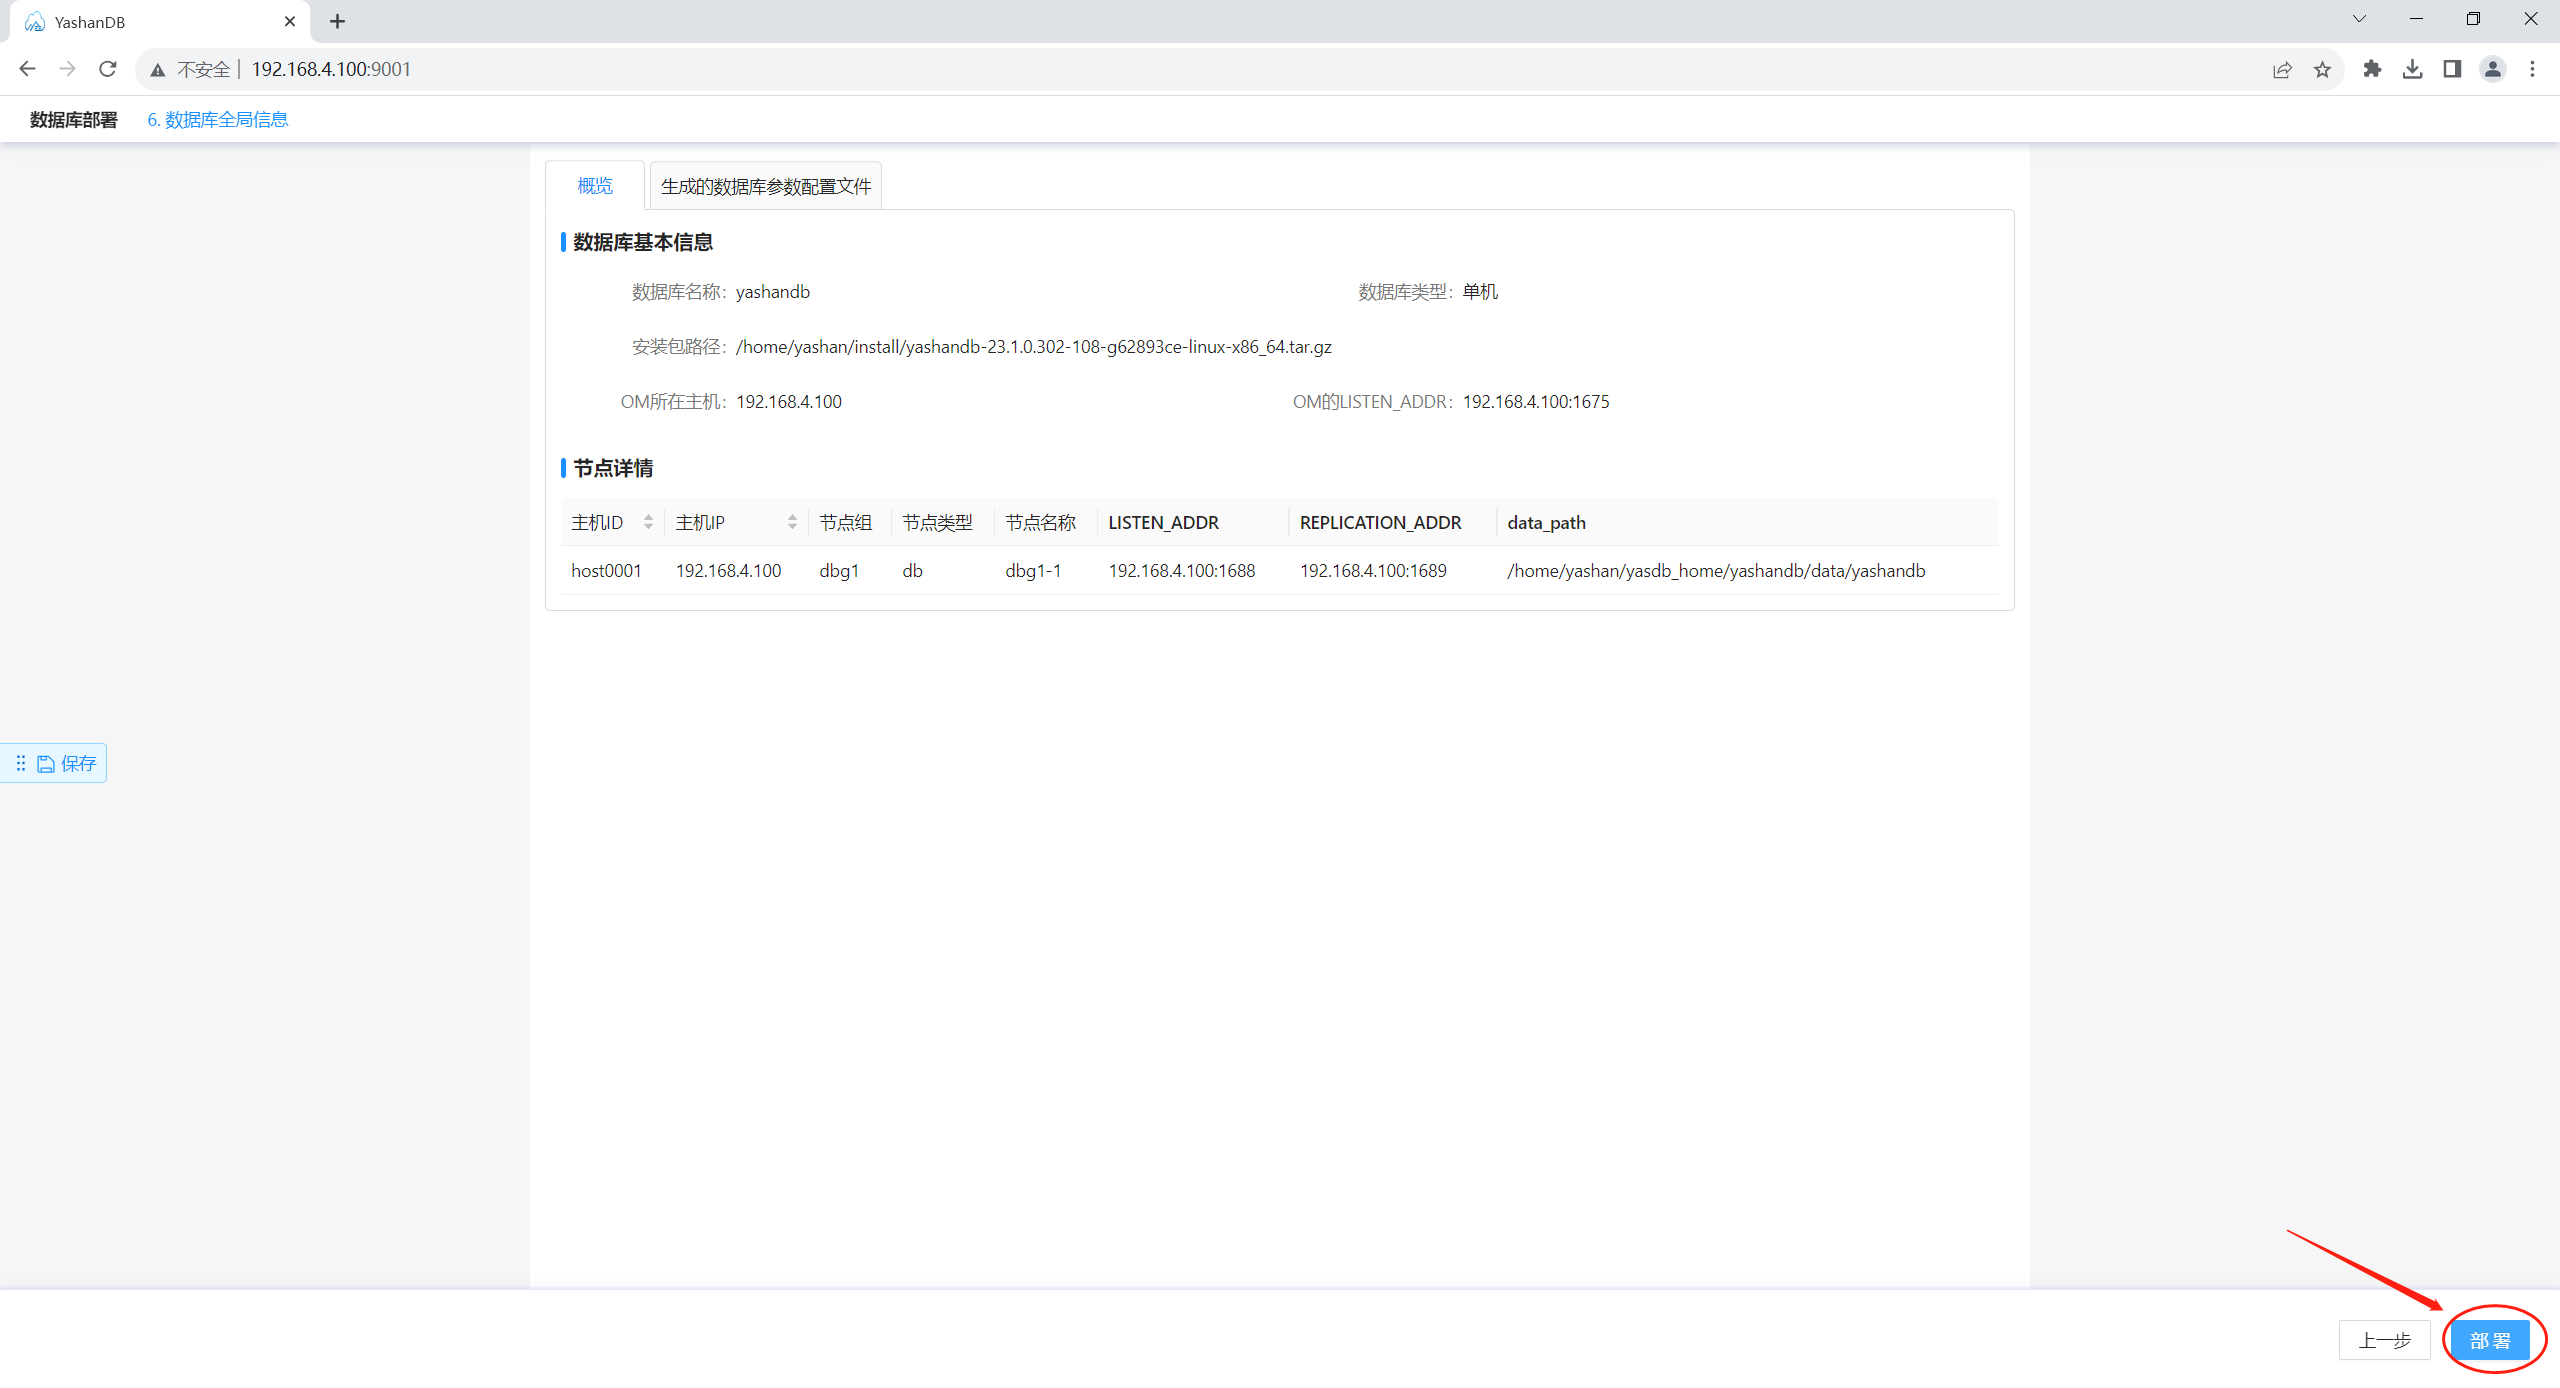Click the database name yashandb value

tap(773, 291)
